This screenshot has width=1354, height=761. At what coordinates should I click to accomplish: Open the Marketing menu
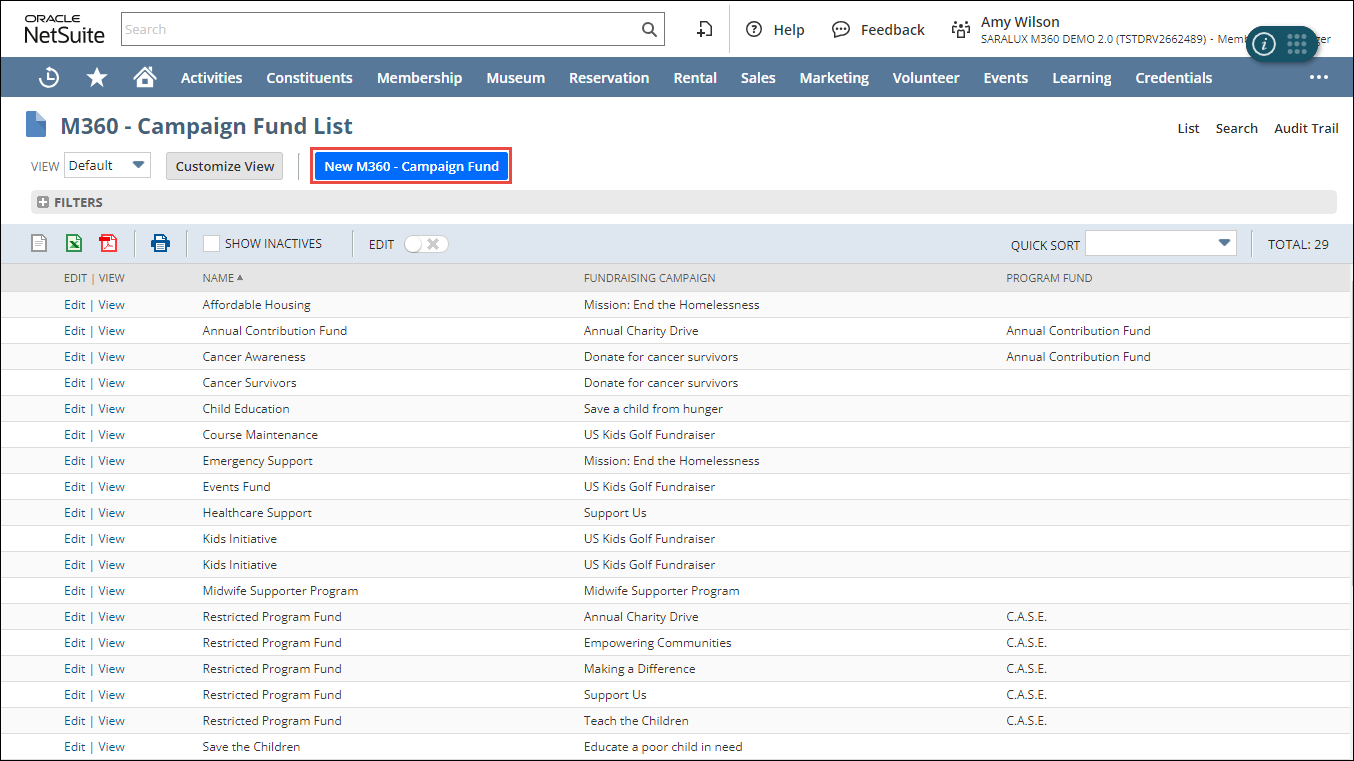click(833, 78)
